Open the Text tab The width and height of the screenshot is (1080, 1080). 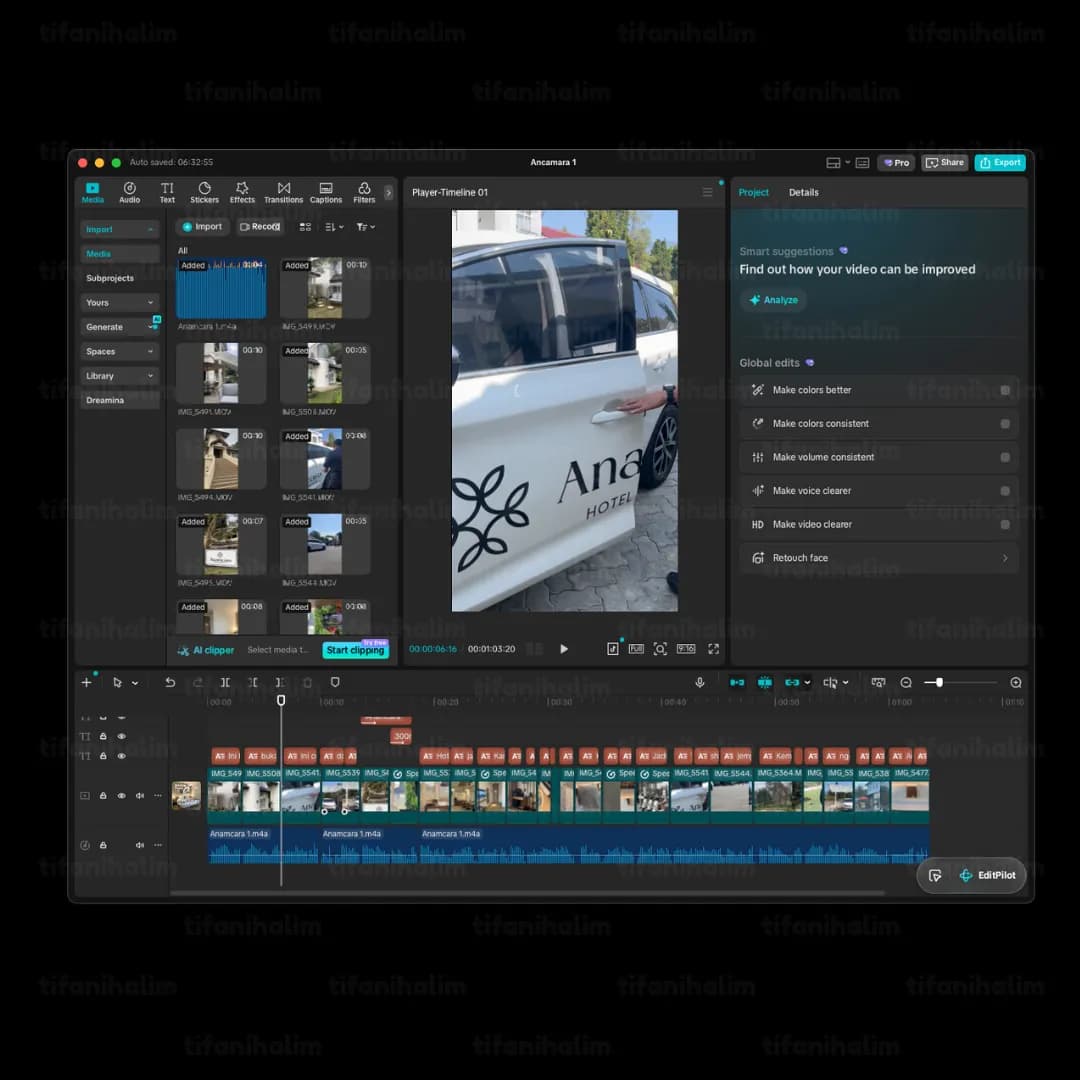click(x=167, y=192)
